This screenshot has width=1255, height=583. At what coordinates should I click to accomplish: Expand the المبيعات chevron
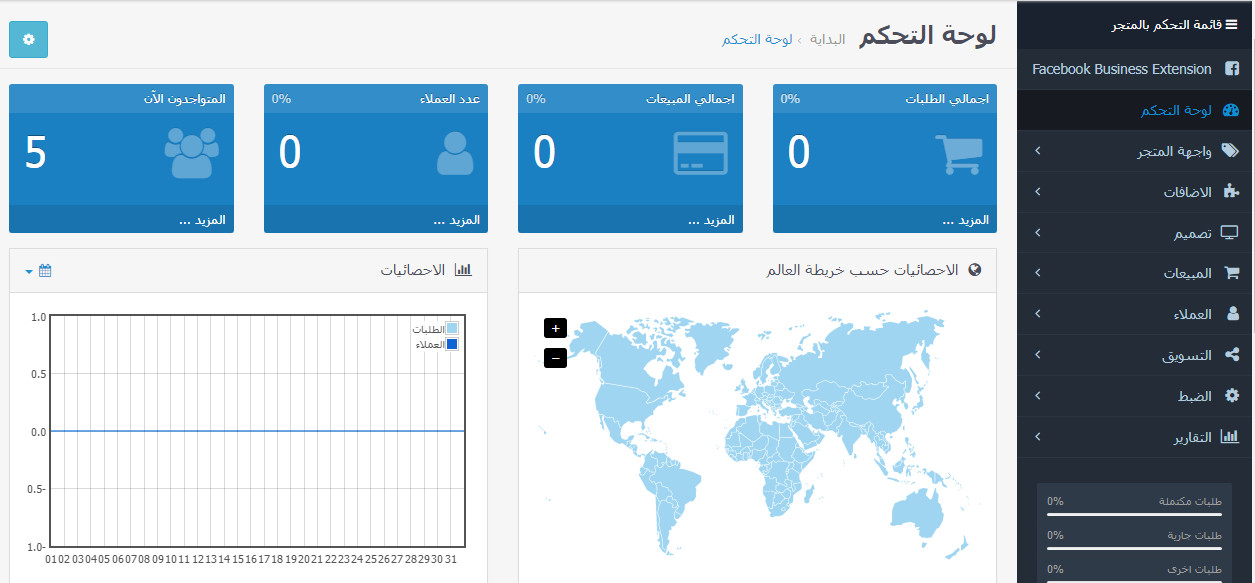1037,273
